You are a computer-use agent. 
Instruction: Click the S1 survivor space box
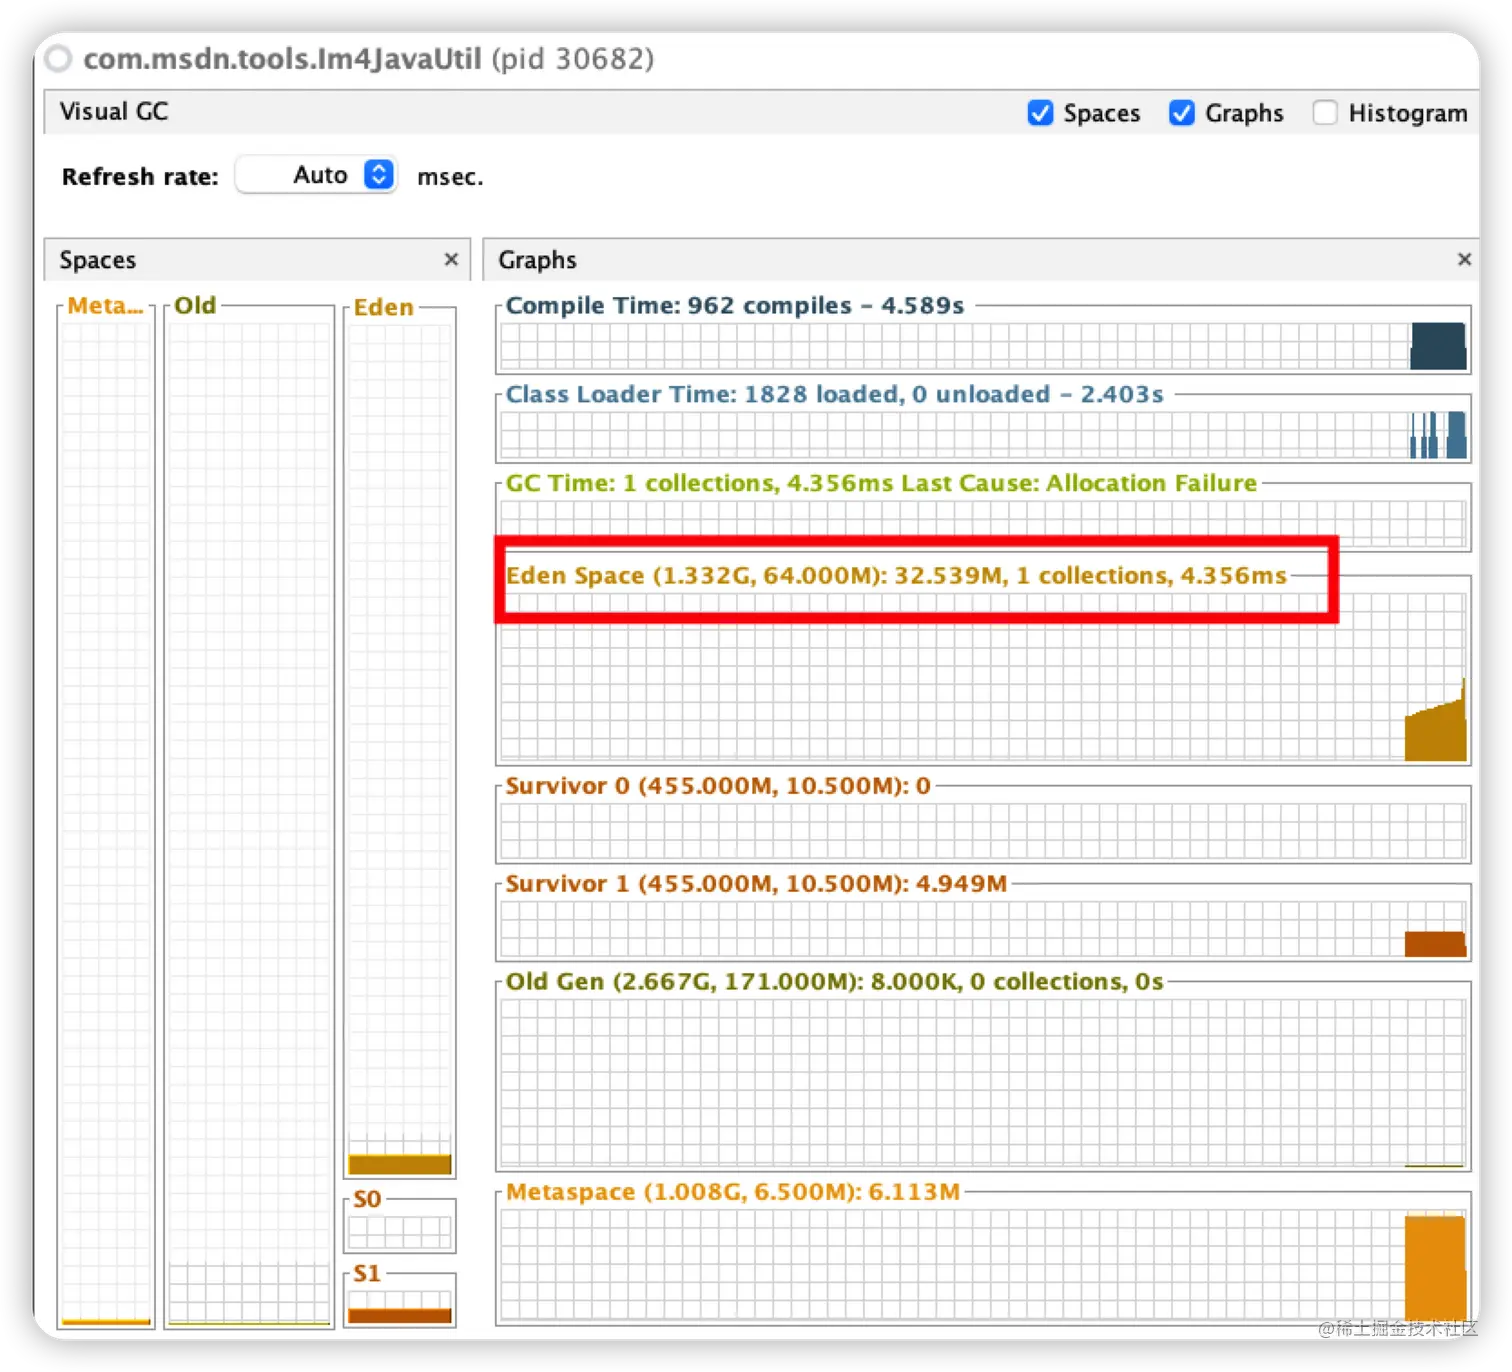[x=400, y=1300]
